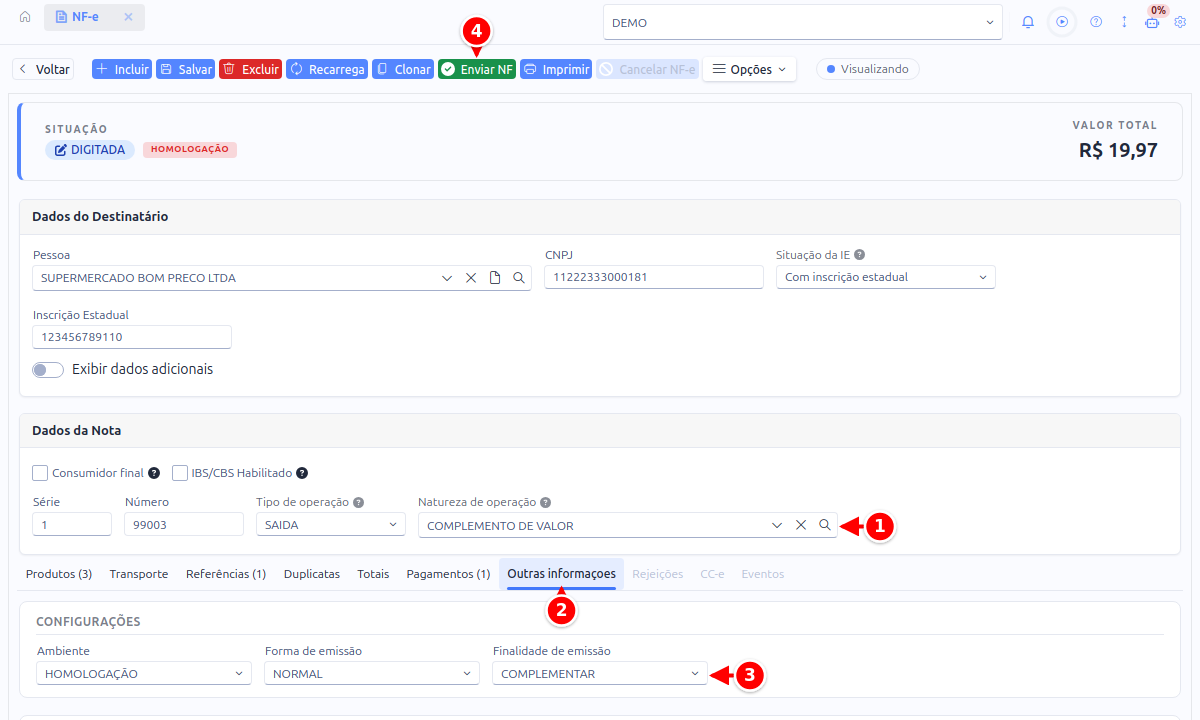Check the IBS/CBS Habilitado checkbox
This screenshot has width=1200, height=720.
tap(181, 473)
